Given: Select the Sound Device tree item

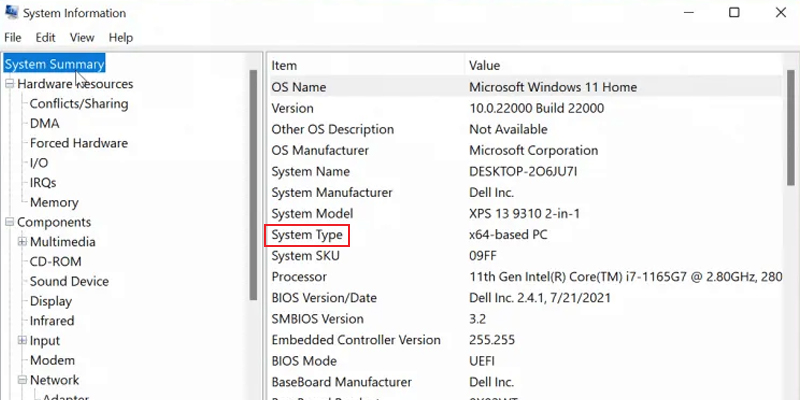Looking at the screenshot, I should (x=69, y=281).
